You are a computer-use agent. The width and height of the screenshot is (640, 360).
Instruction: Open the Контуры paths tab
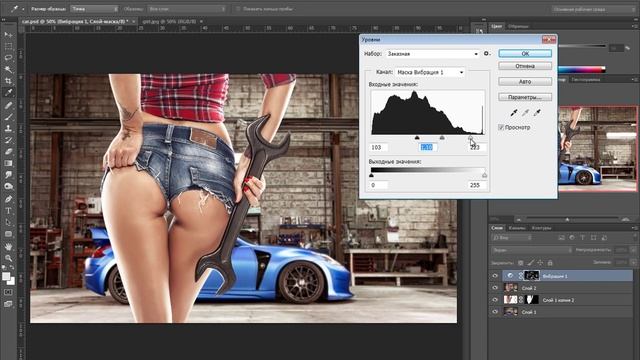tap(542, 228)
